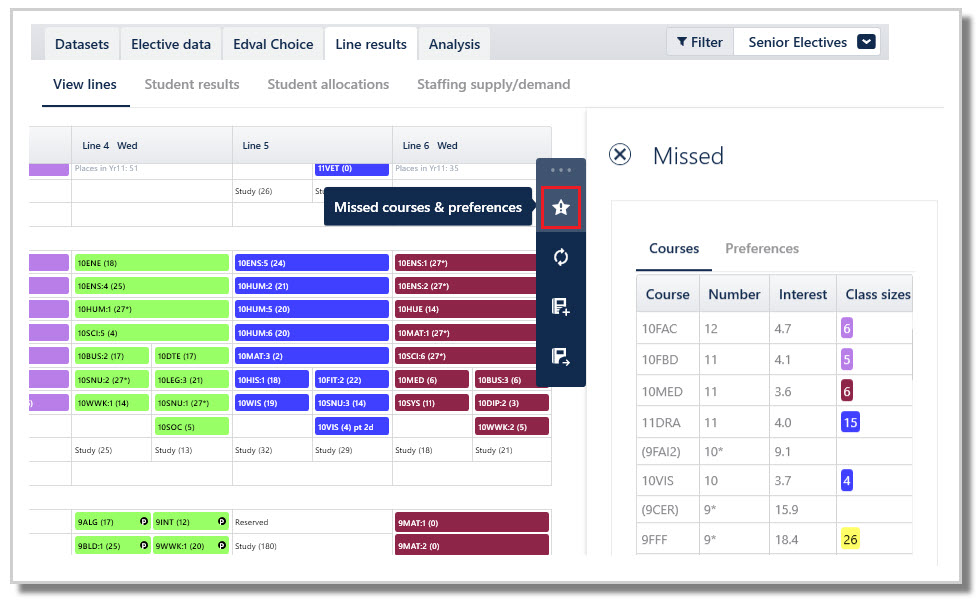Click the refresh cycle icon in sidebar

561,257
